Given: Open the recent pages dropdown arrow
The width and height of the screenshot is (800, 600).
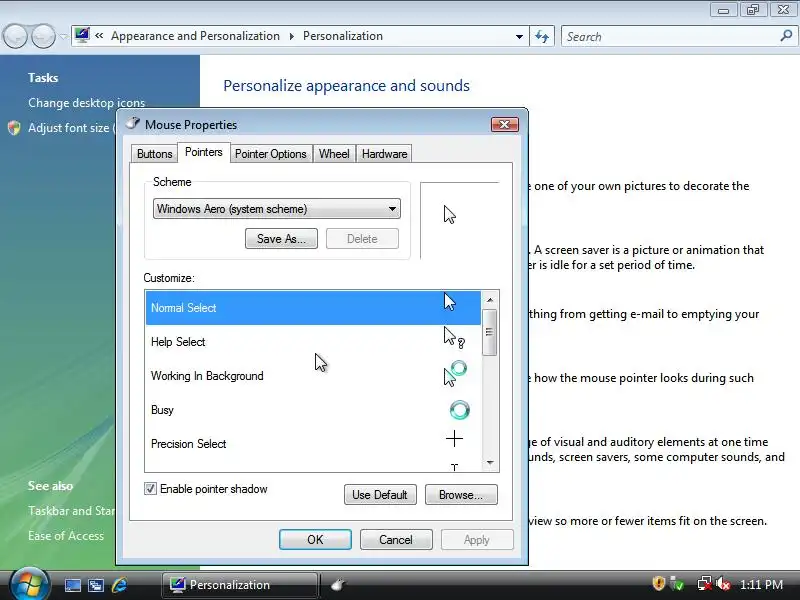Looking at the screenshot, I should pos(63,36).
